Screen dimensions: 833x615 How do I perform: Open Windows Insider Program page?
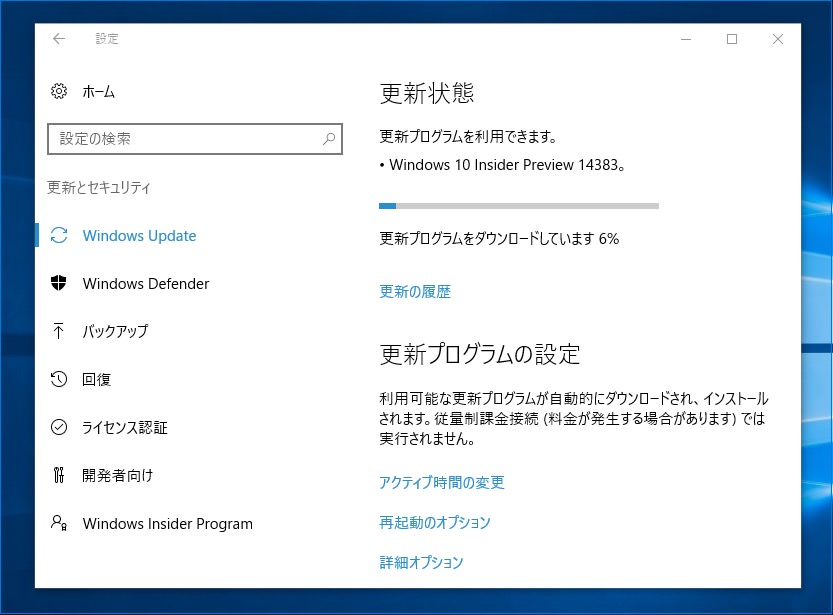pyautogui.click(x=168, y=524)
